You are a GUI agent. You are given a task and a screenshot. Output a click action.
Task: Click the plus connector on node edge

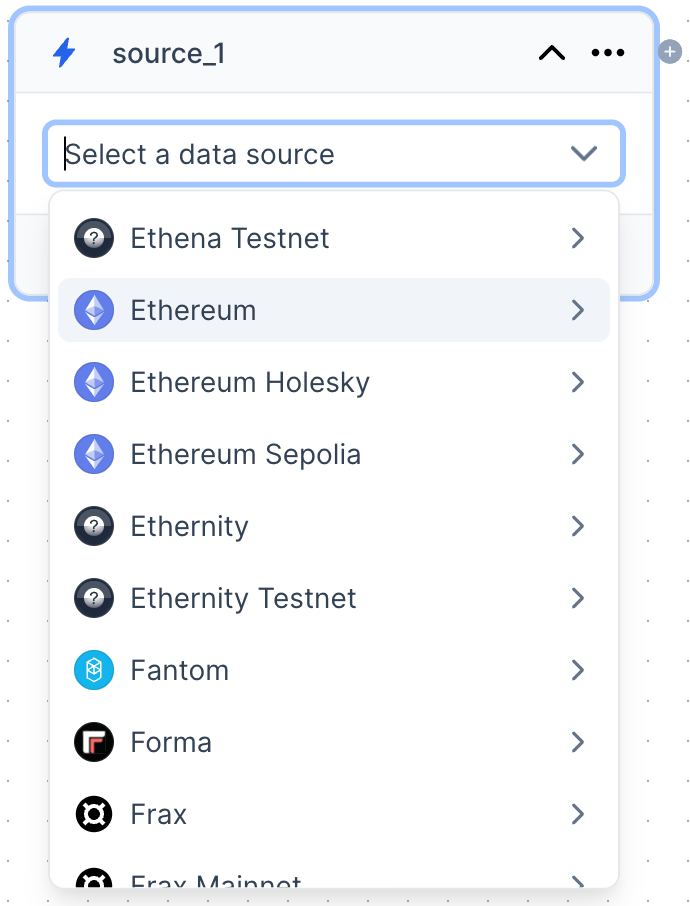670,51
